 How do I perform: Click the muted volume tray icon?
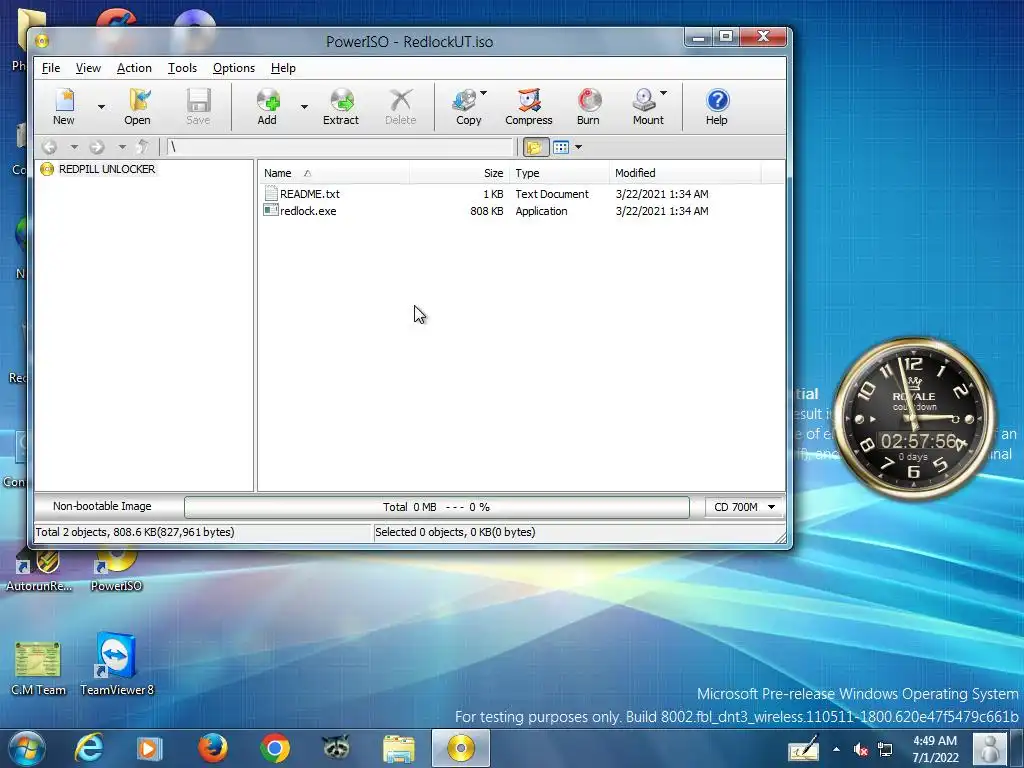[861, 750]
